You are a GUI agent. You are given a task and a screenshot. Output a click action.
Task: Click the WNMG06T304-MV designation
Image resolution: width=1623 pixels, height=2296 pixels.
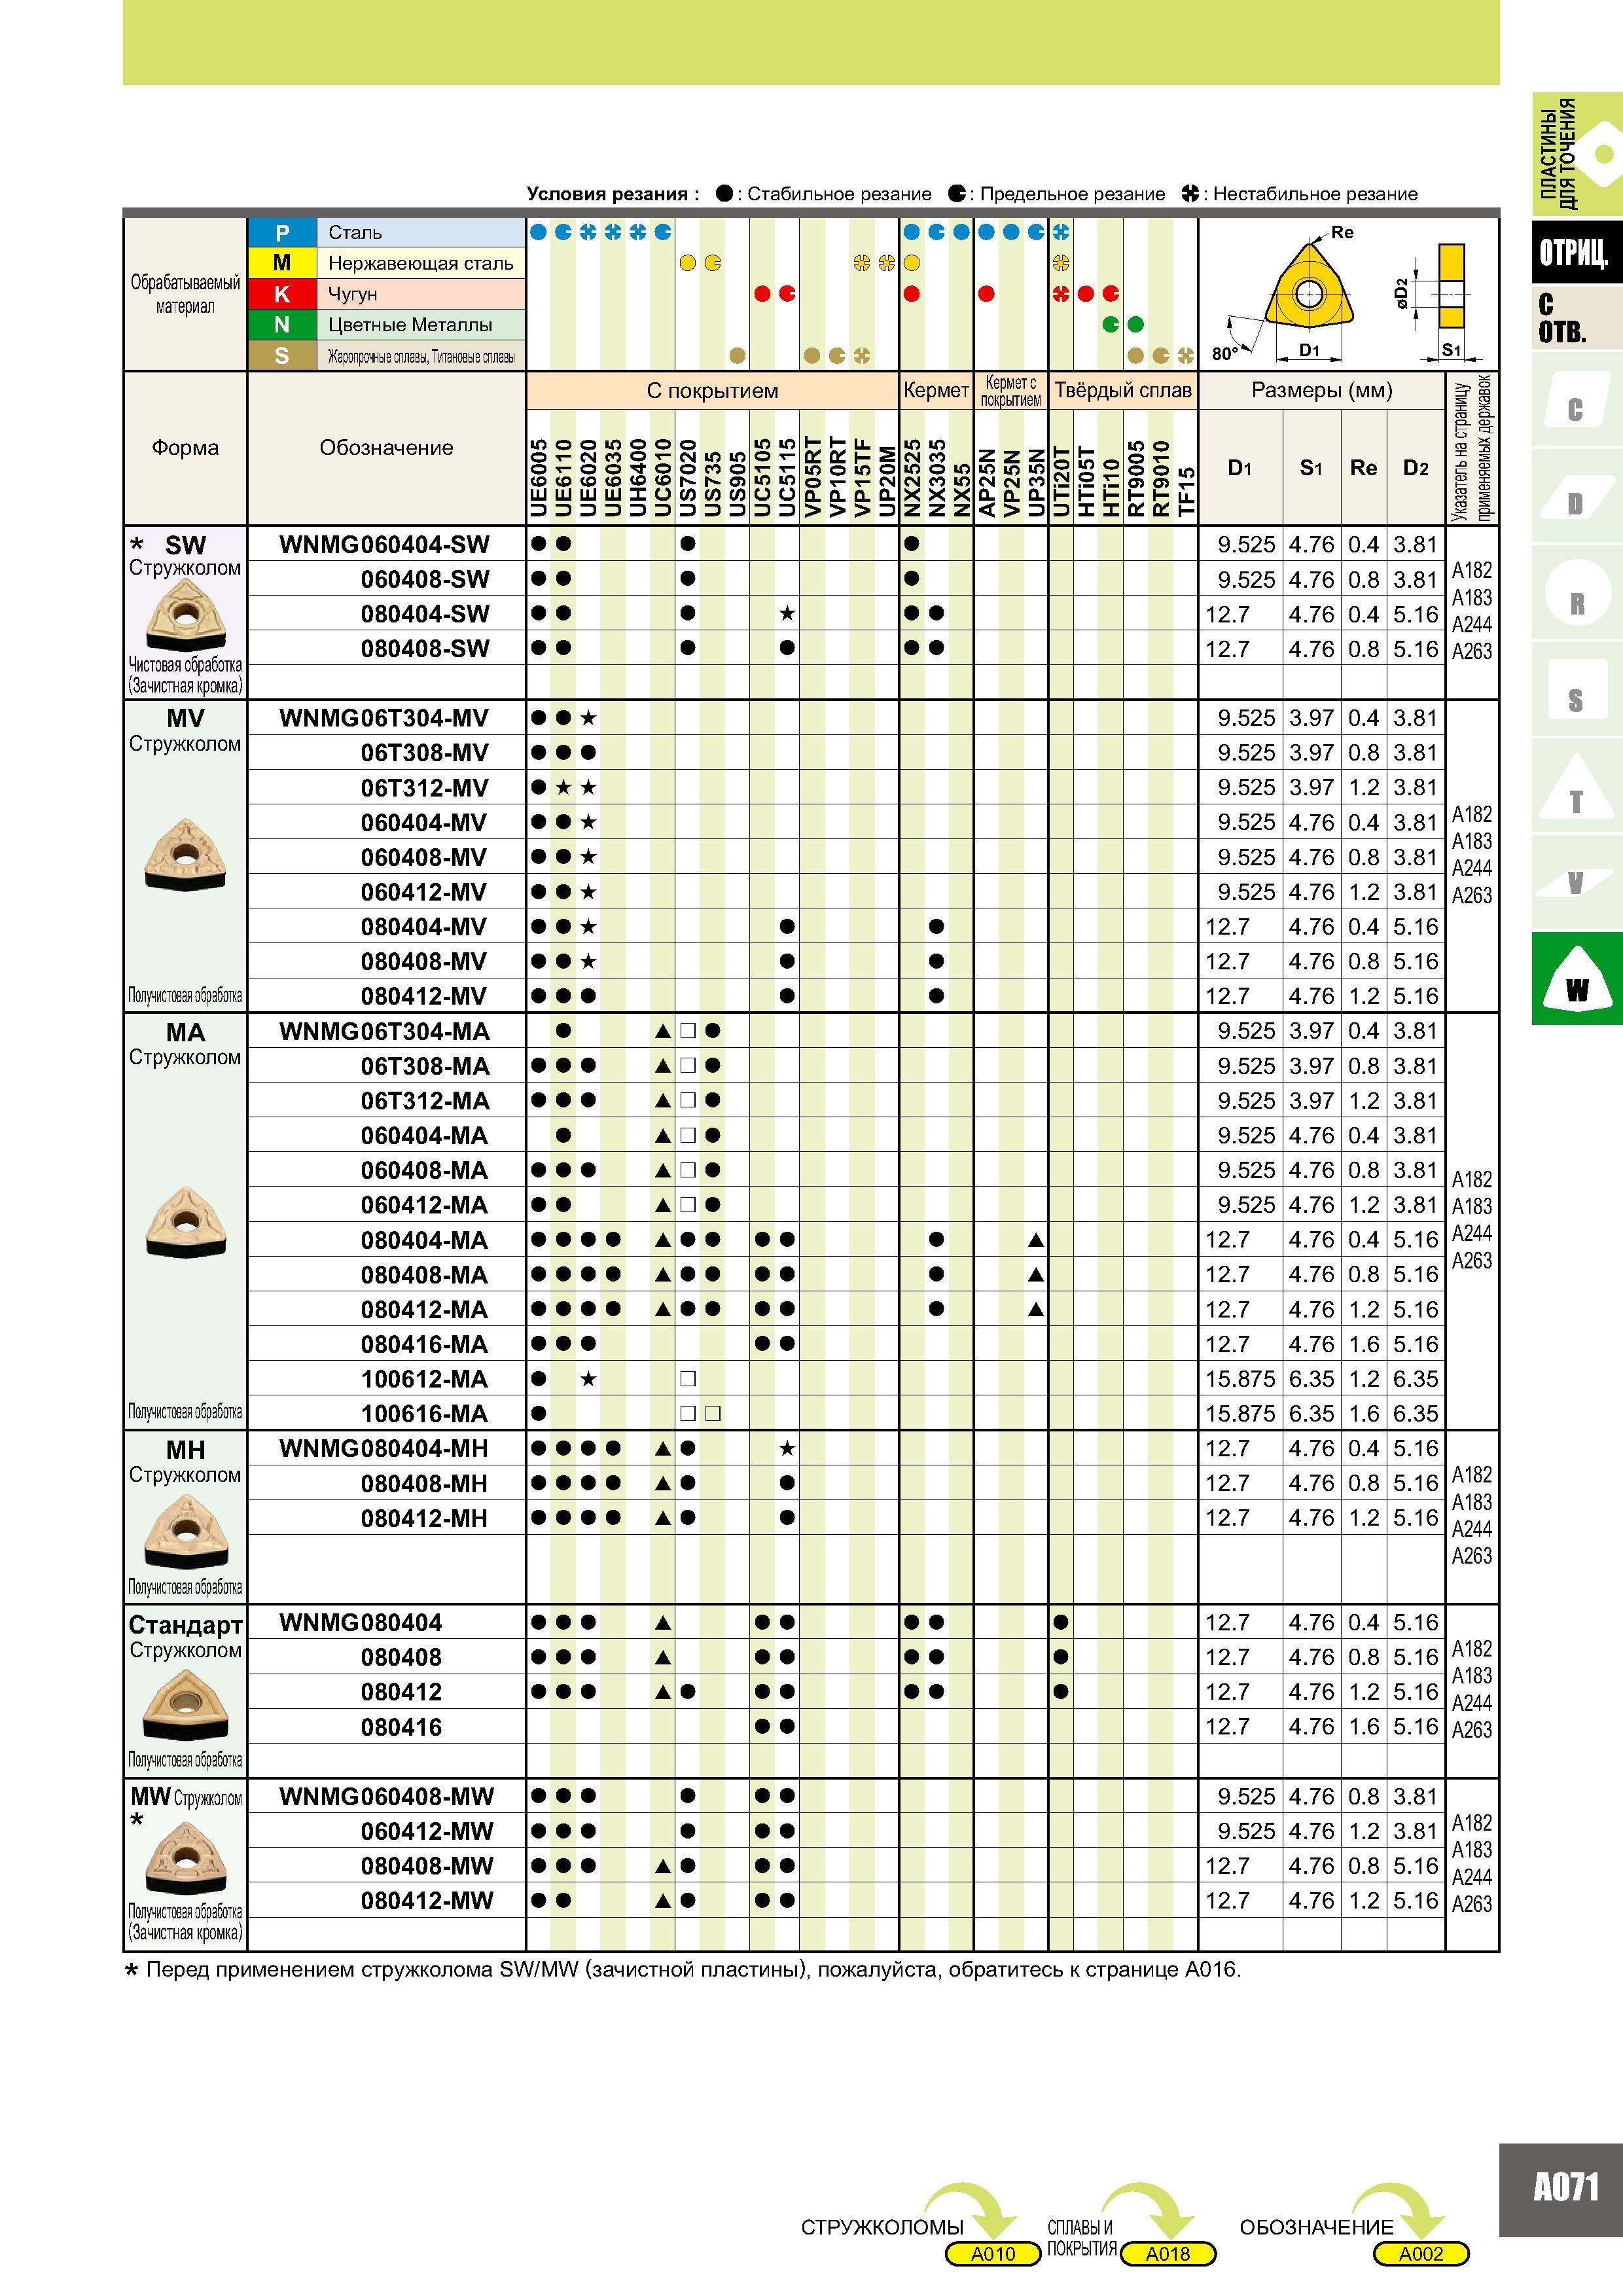(x=384, y=718)
